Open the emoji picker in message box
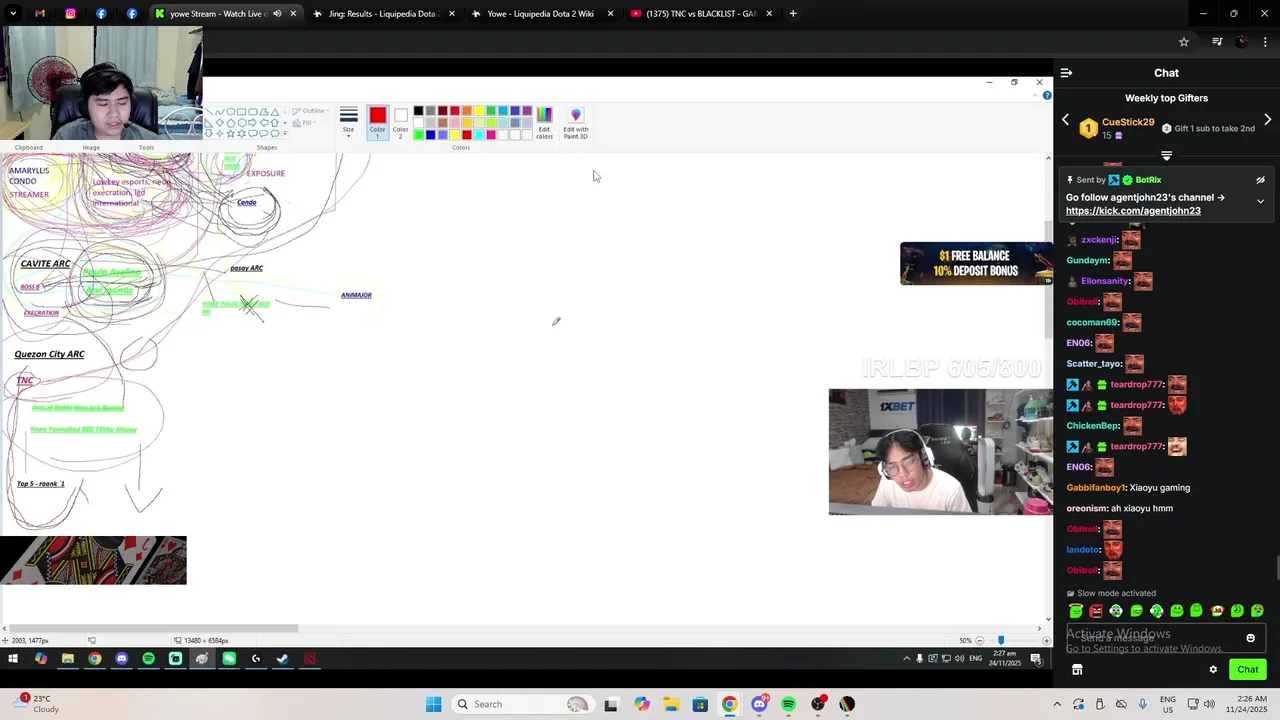The image size is (1280, 720). 1250,638
